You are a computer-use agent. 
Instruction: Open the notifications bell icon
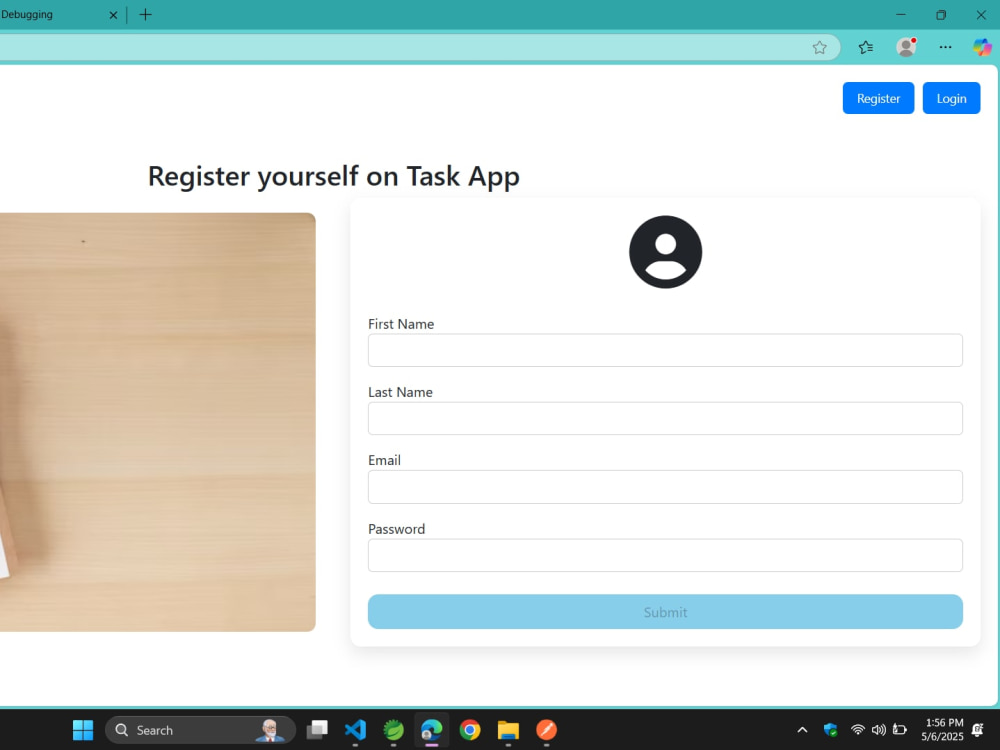pos(978,730)
